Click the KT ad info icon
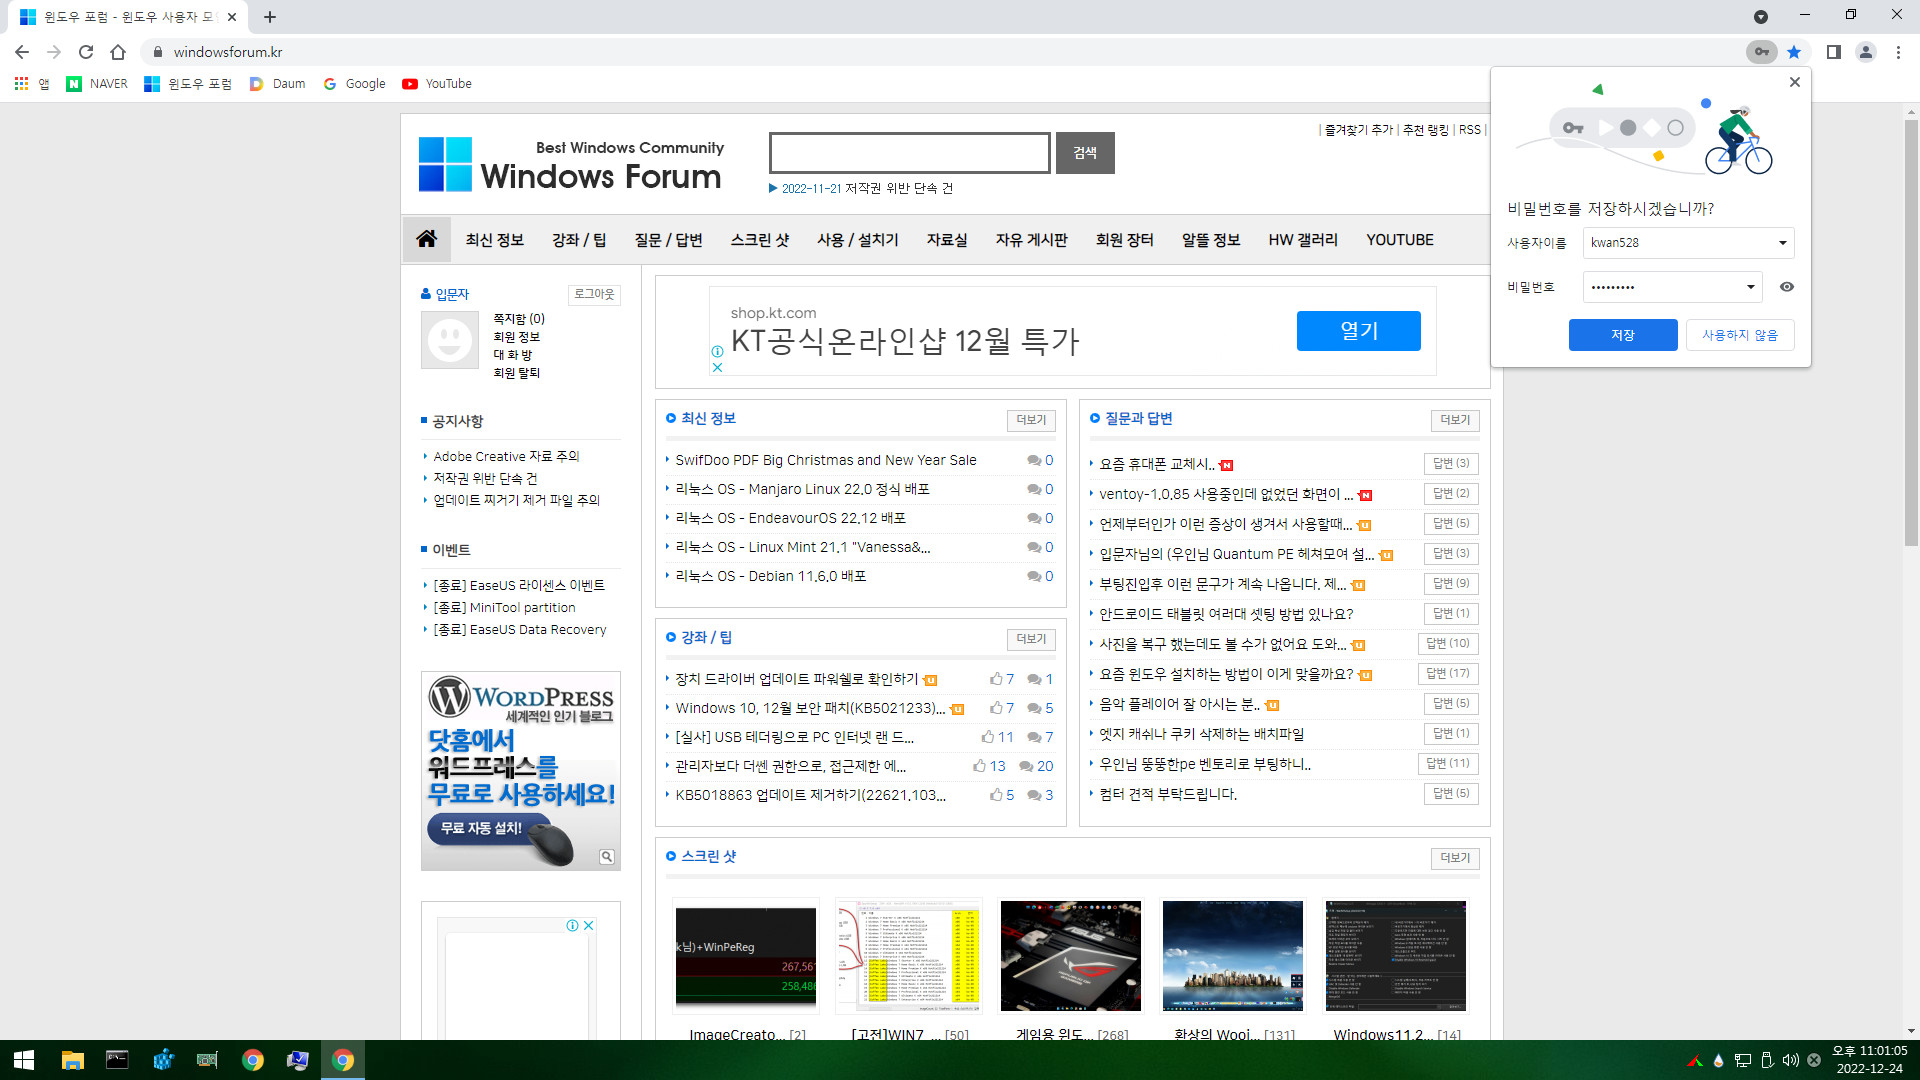The image size is (1920, 1080). (717, 351)
